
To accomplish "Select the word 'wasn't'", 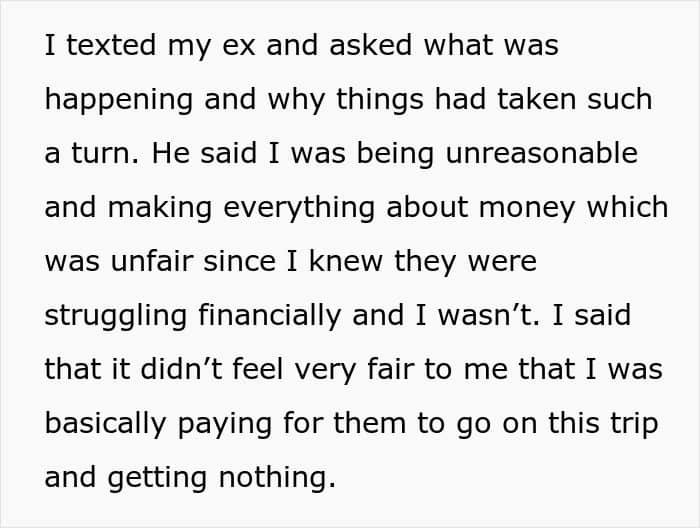I will click(486, 315).
